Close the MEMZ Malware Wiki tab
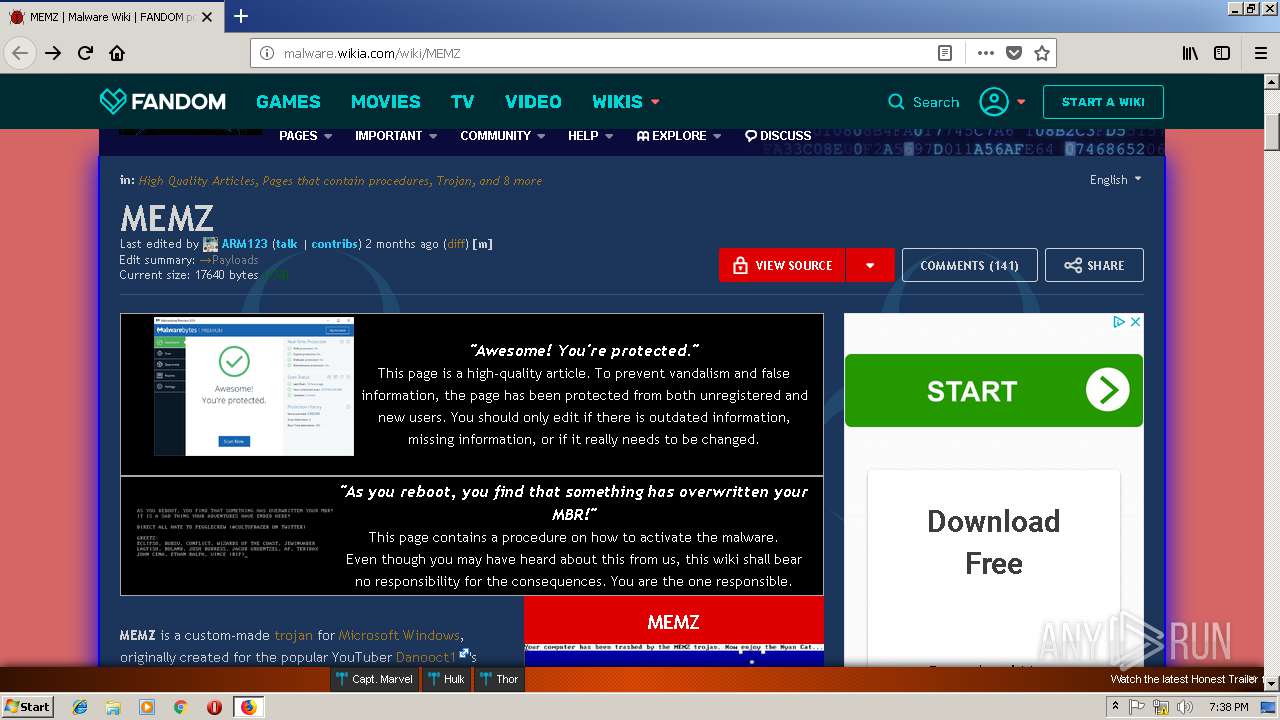The image size is (1280, 720). (209, 17)
